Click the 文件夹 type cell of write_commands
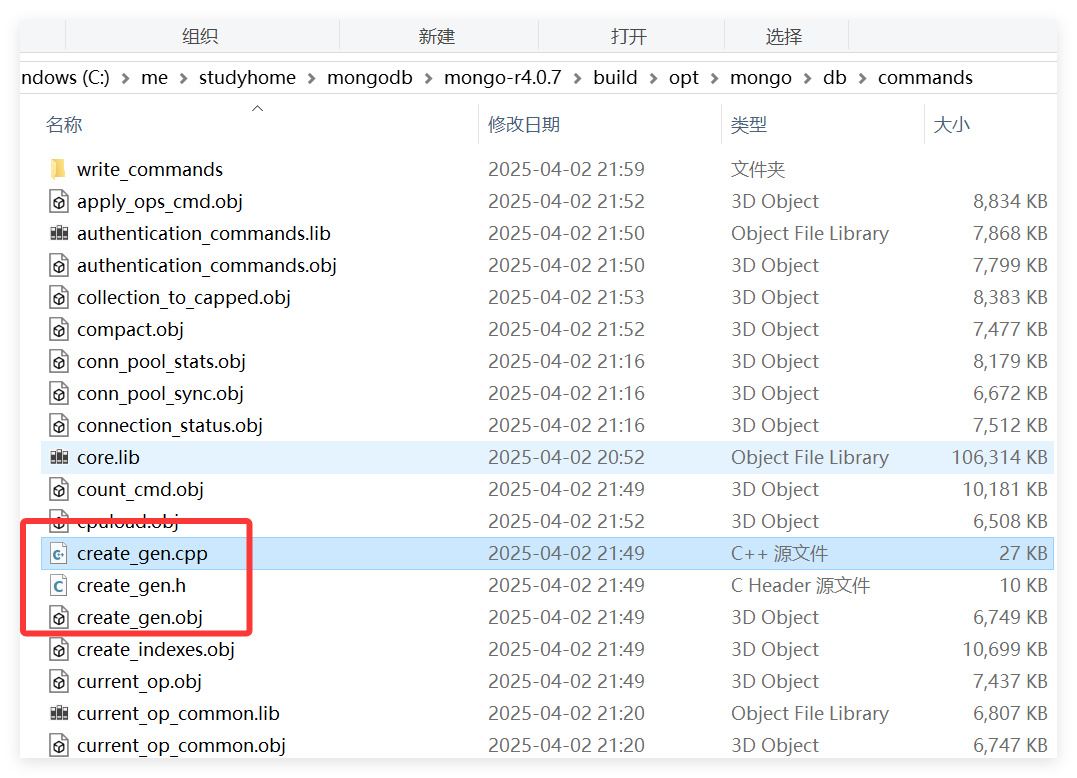Viewport: 1077px width, 778px height. (758, 169)
